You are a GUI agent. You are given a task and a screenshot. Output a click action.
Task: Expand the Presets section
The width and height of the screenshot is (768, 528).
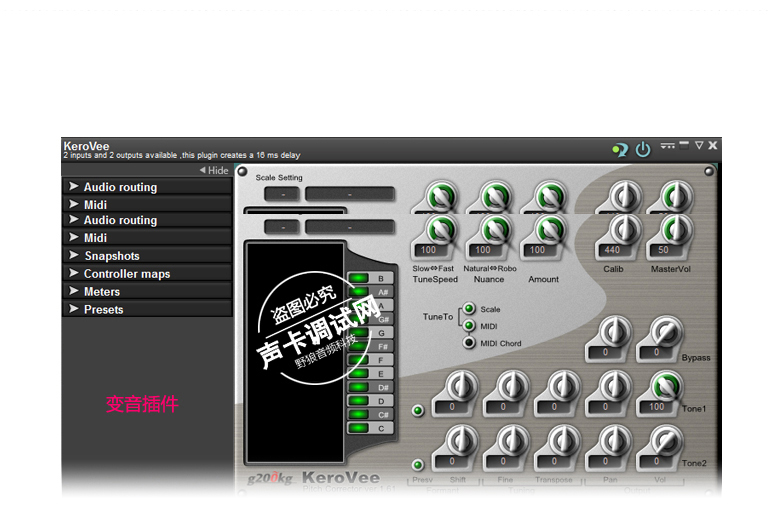pyautogui.click(x=147, y=310)
